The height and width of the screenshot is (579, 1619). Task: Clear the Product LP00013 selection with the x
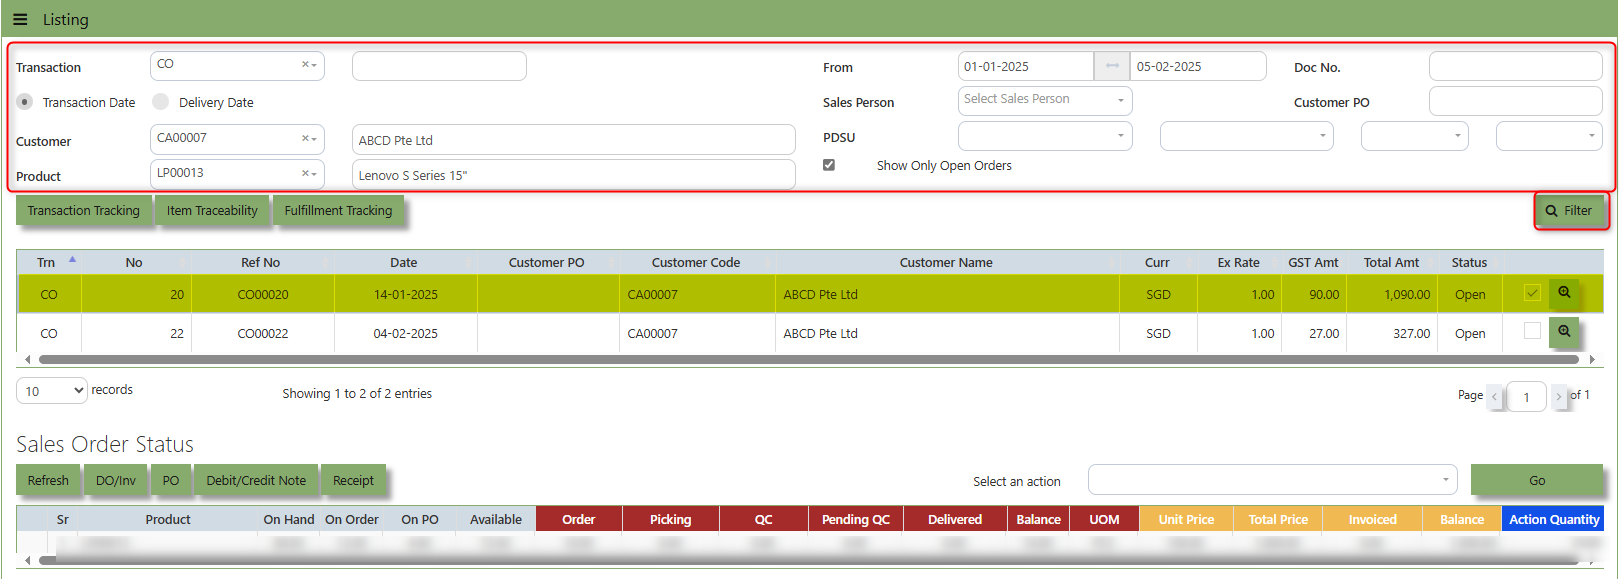pos(305,173)
